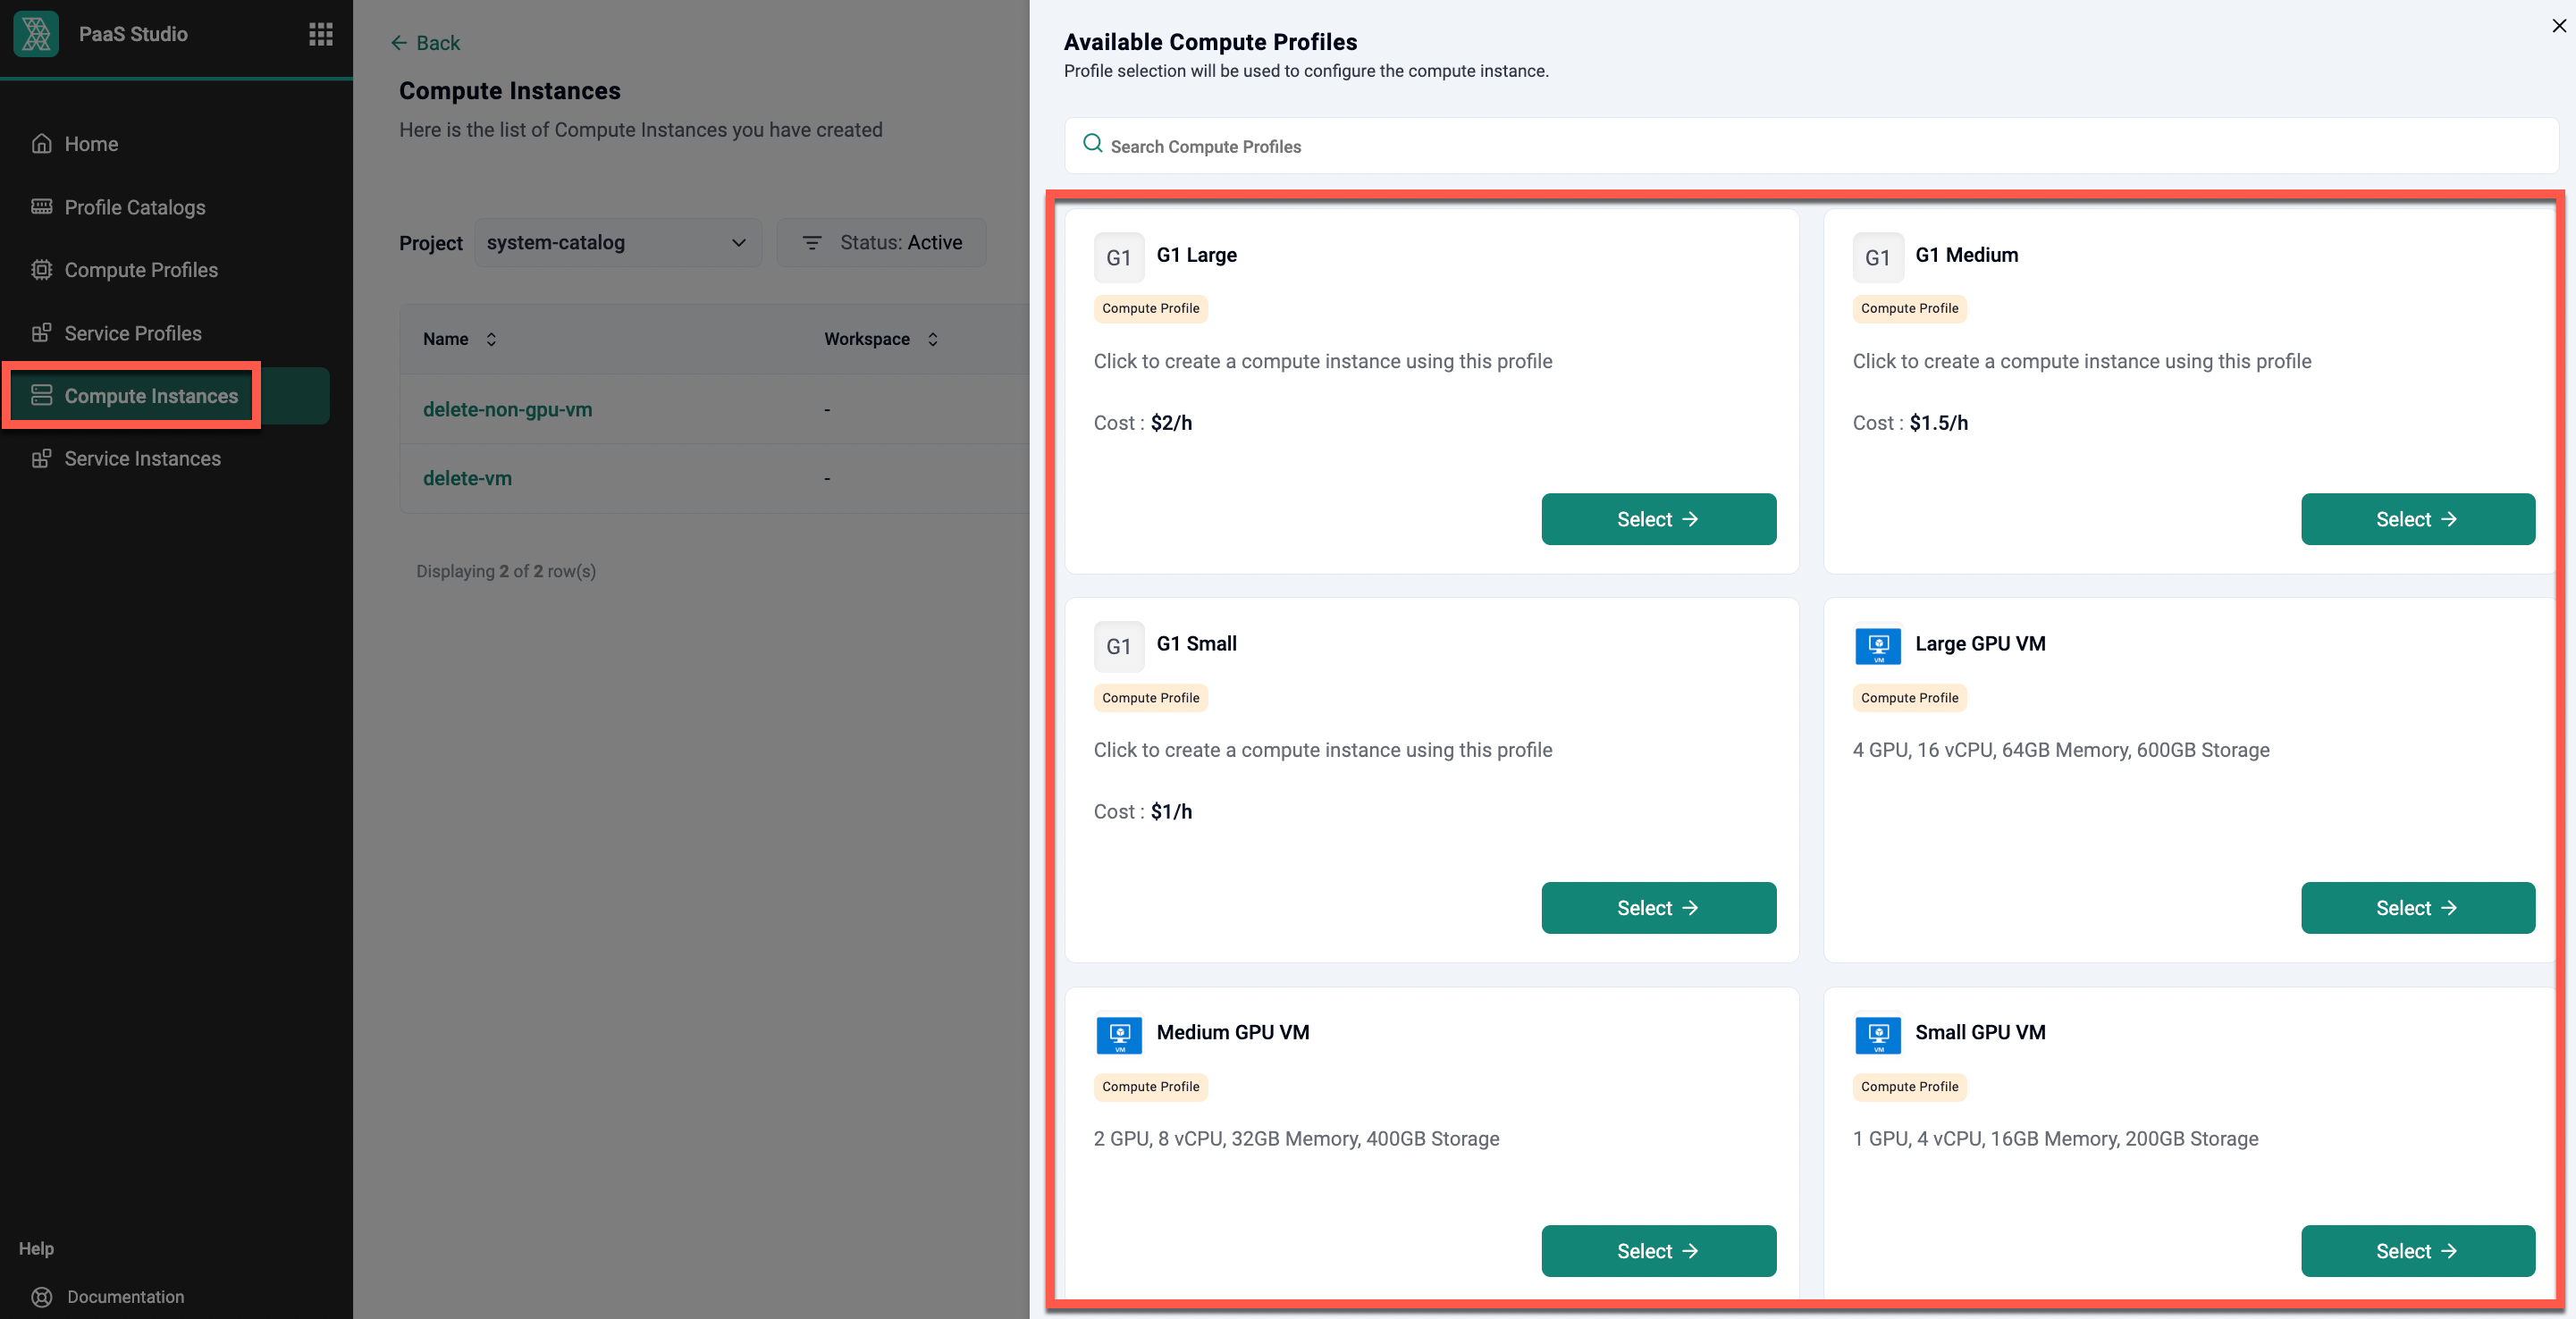Focus the Search Compute Profiles field
The width and height of the screenshot is (2576, 1319).
point(1811,146)
